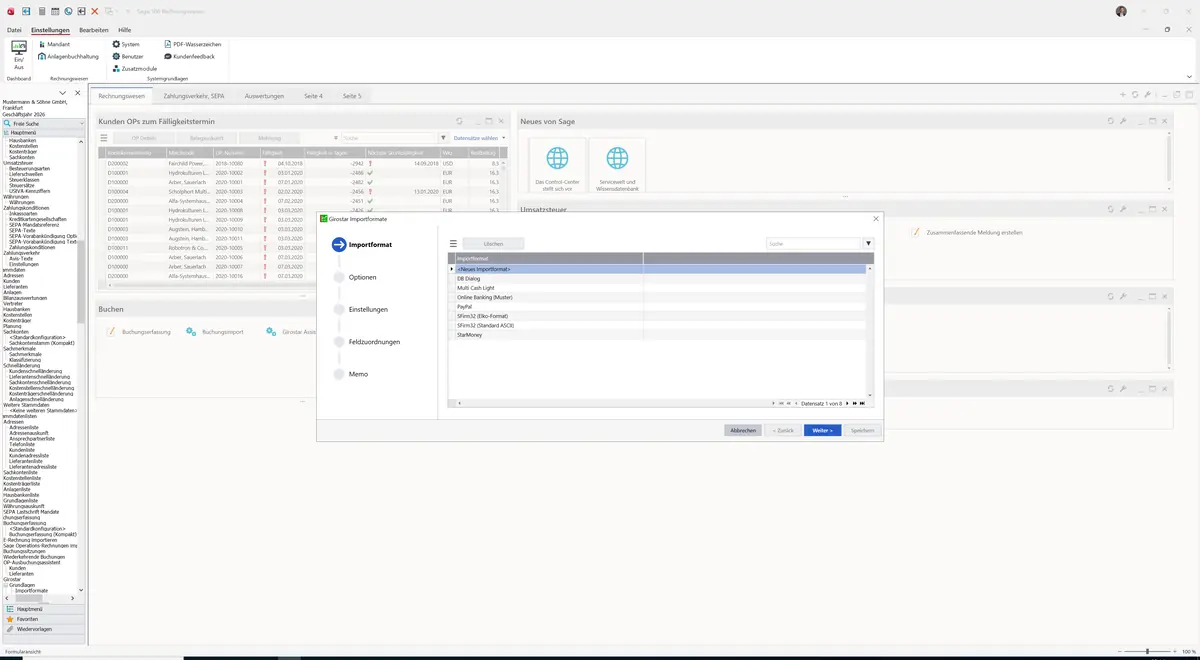Screen dimensions: 1200x660
Task: Open Zusatzmodule in ribbon
Action: point(134,68)
